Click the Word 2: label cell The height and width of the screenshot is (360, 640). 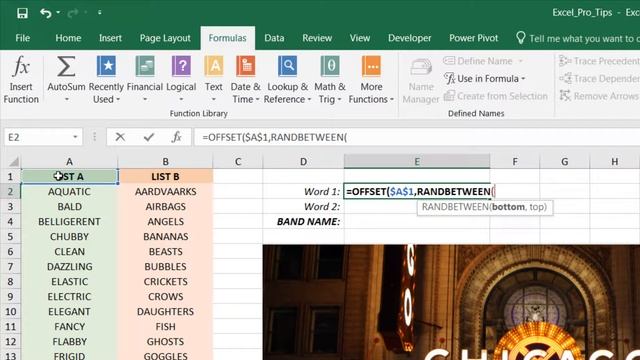pyautogui.click(x=303, y=207)
